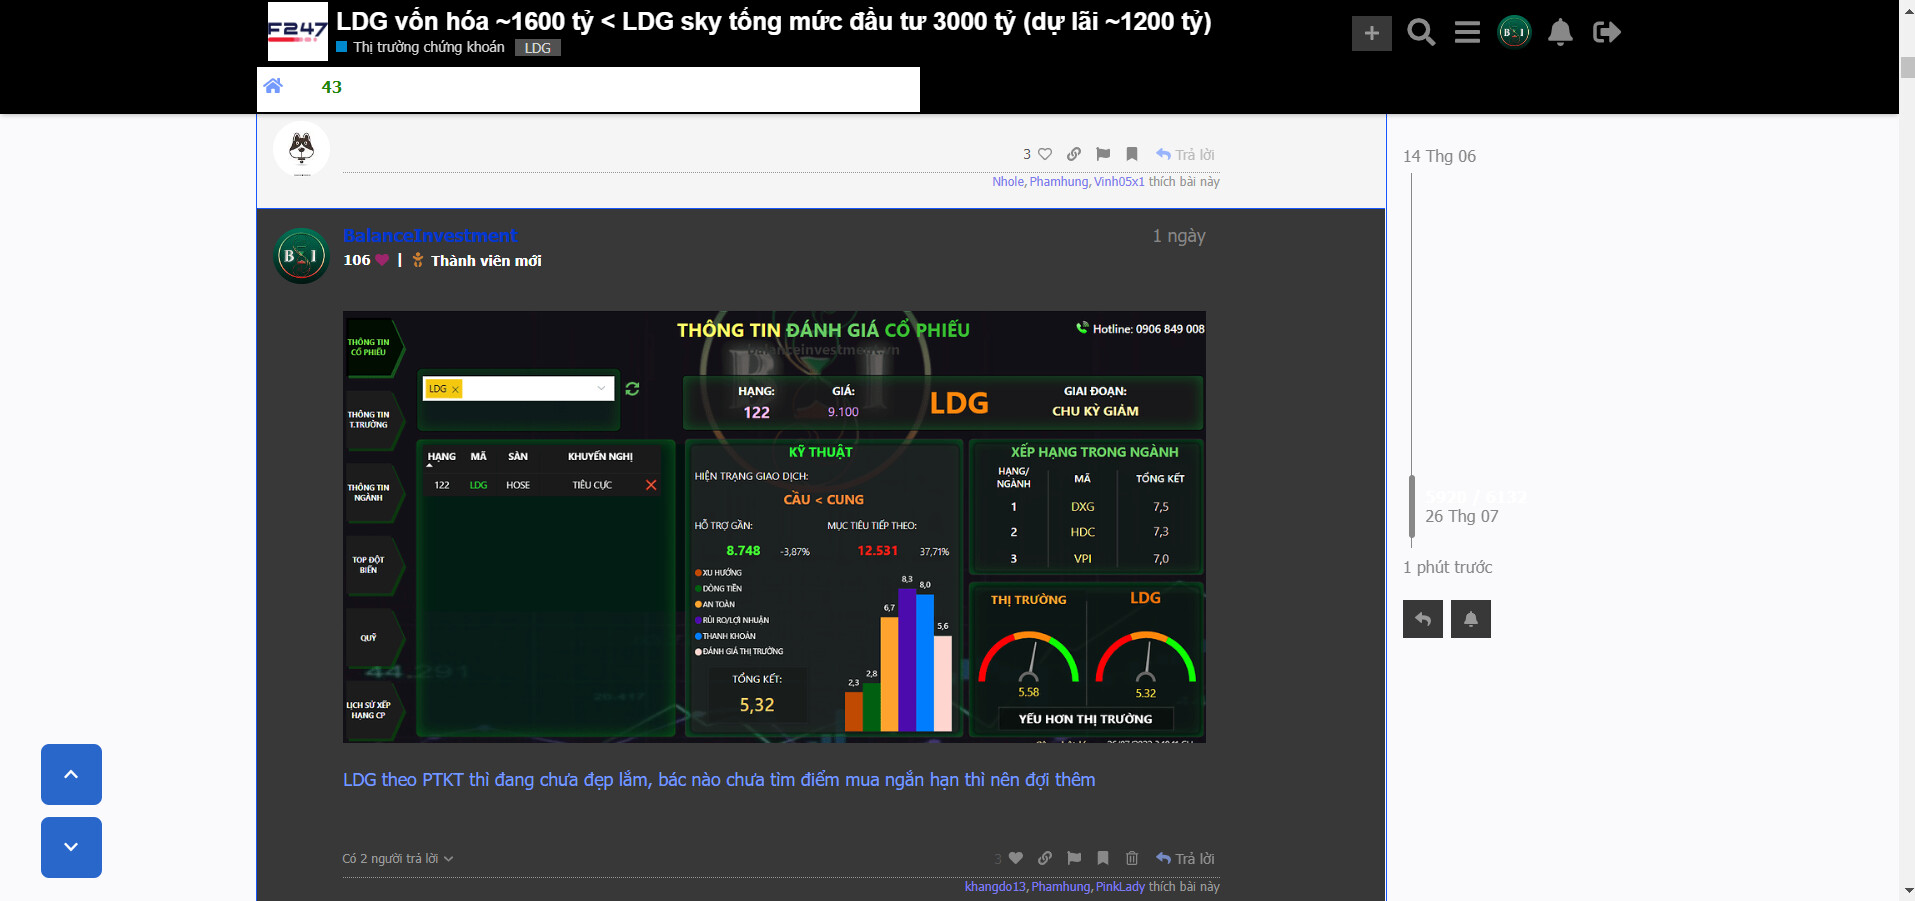
Task: Copy link of post liked by Vinh05x1
Action: point(1074,154)
